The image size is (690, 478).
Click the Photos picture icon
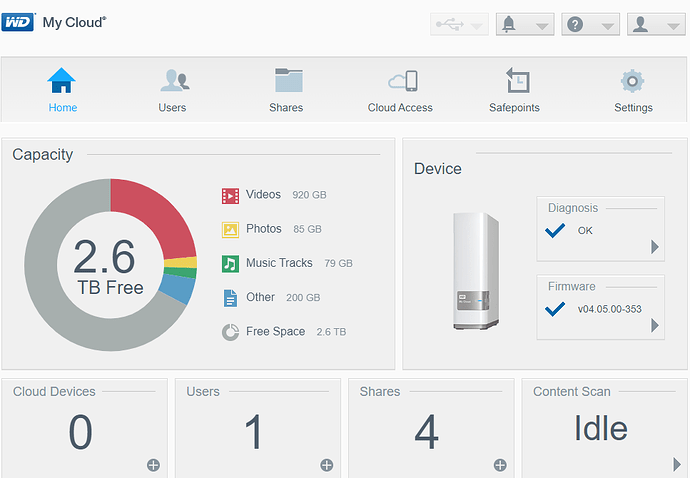pos(230,229)
